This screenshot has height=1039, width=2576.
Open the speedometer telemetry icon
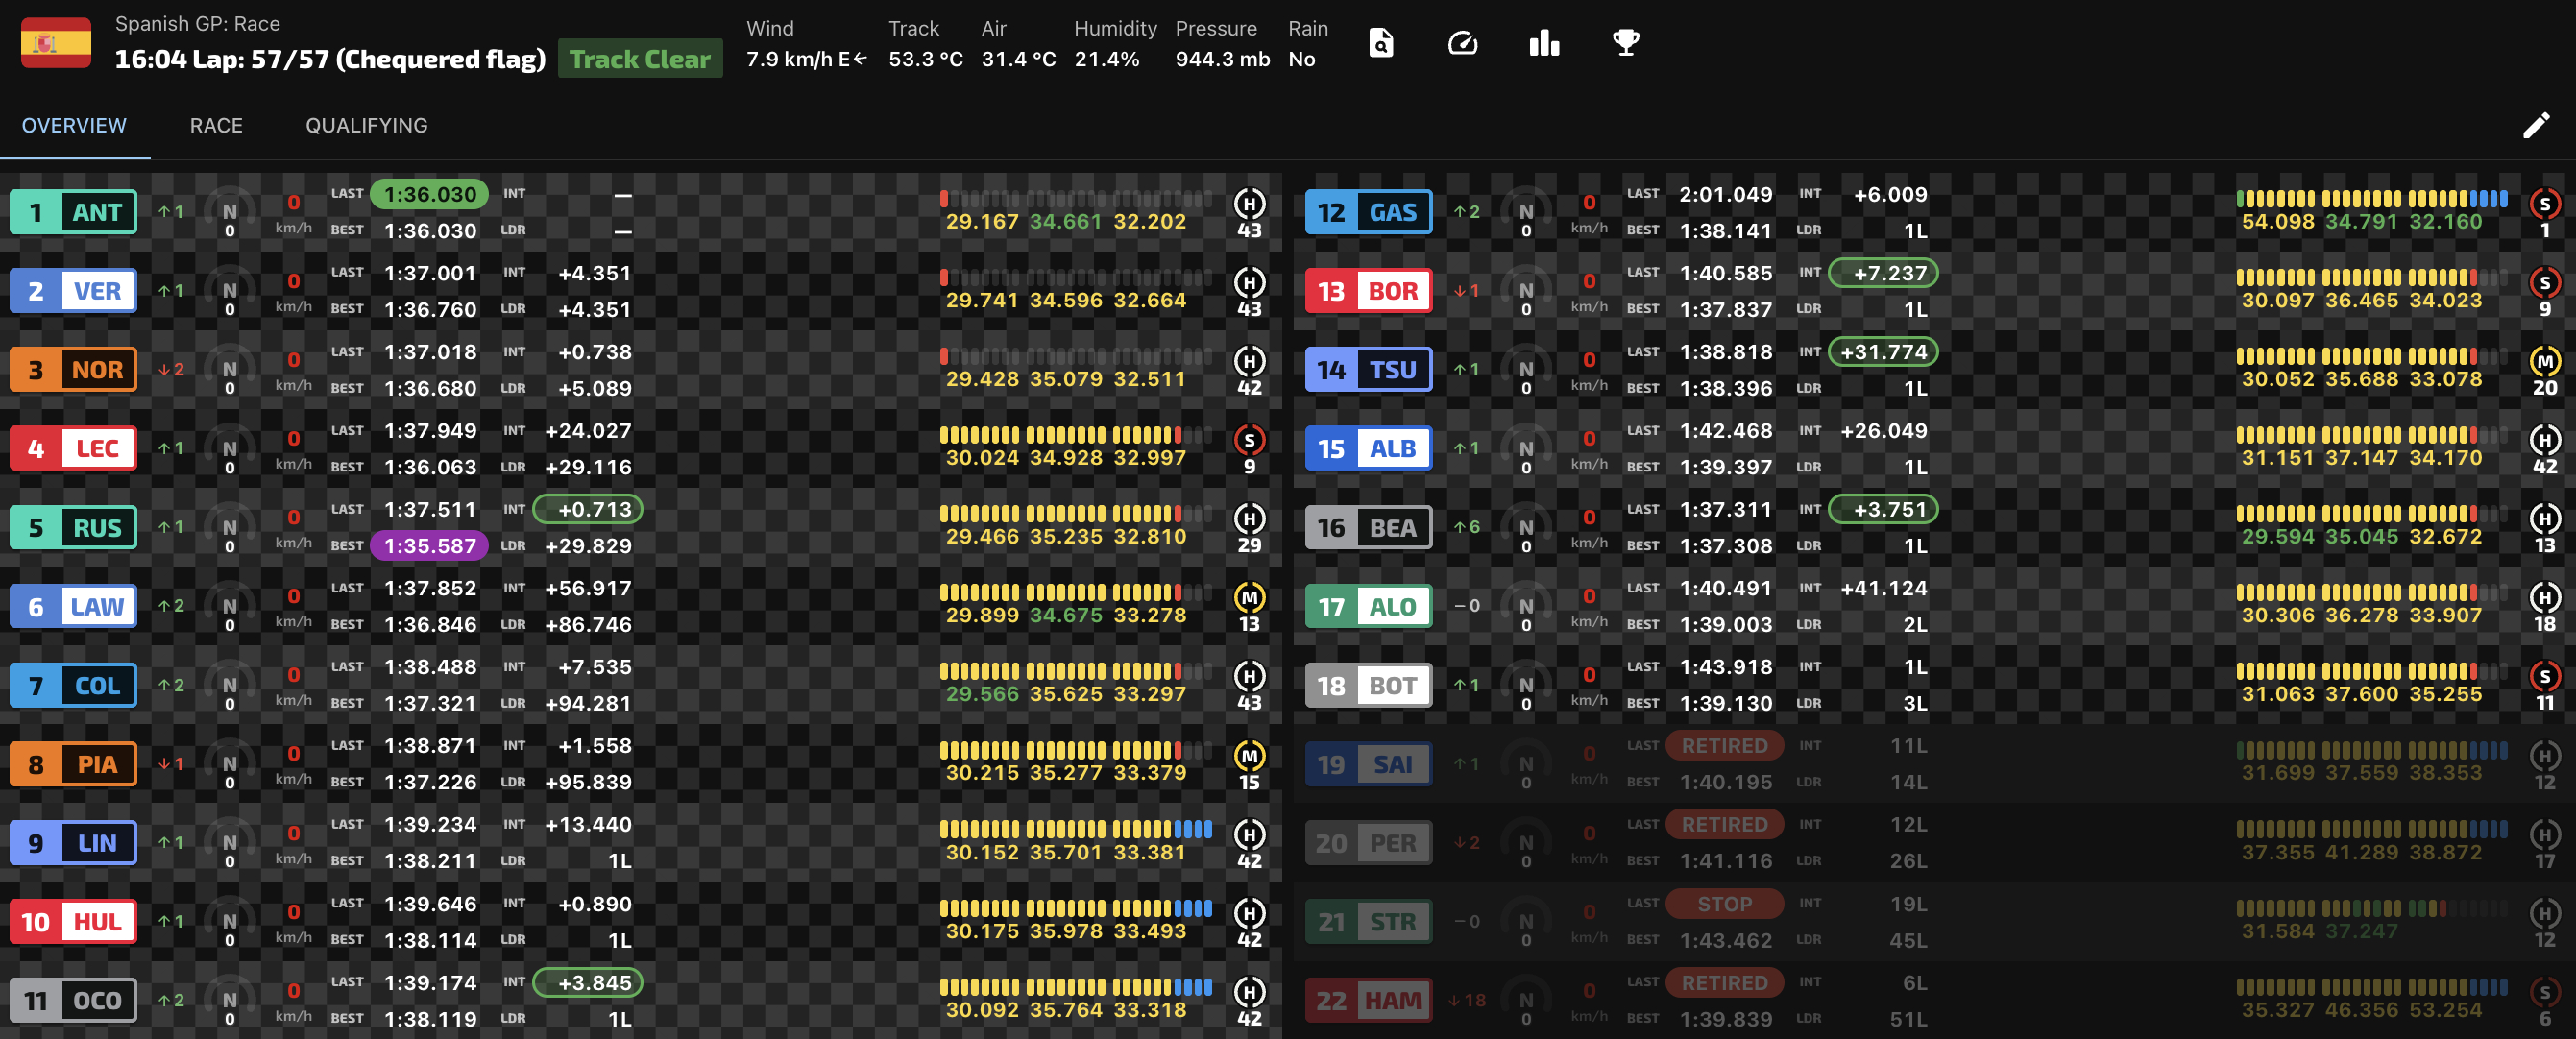click(1463, 43)
